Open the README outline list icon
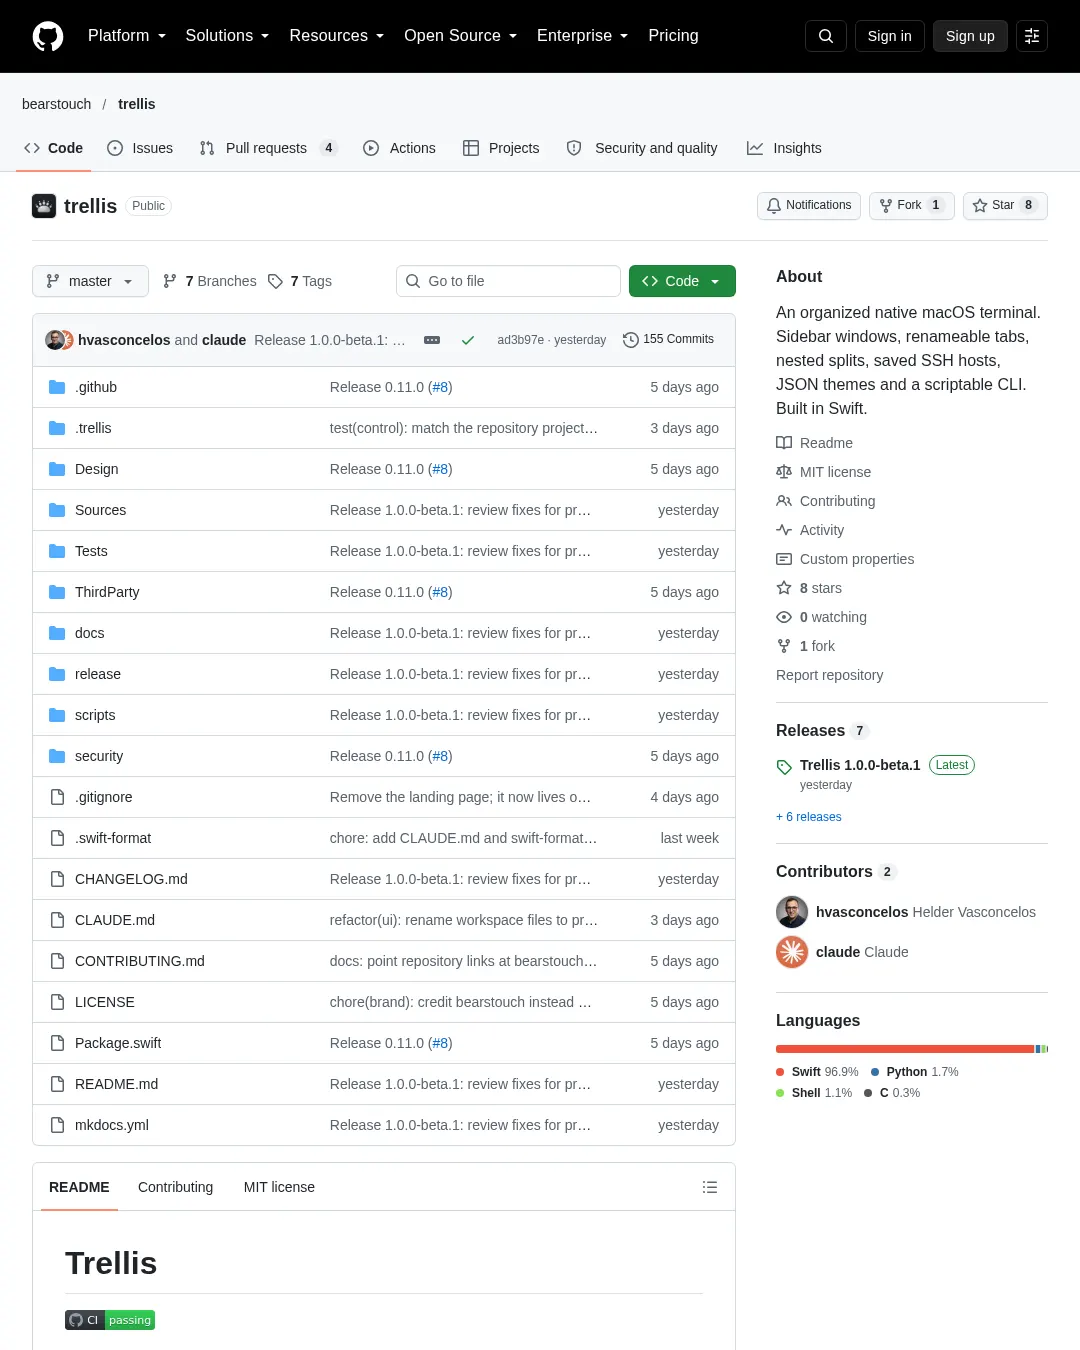The width and height of the screenshot is (1080, 1350). tap(710, 1187)
